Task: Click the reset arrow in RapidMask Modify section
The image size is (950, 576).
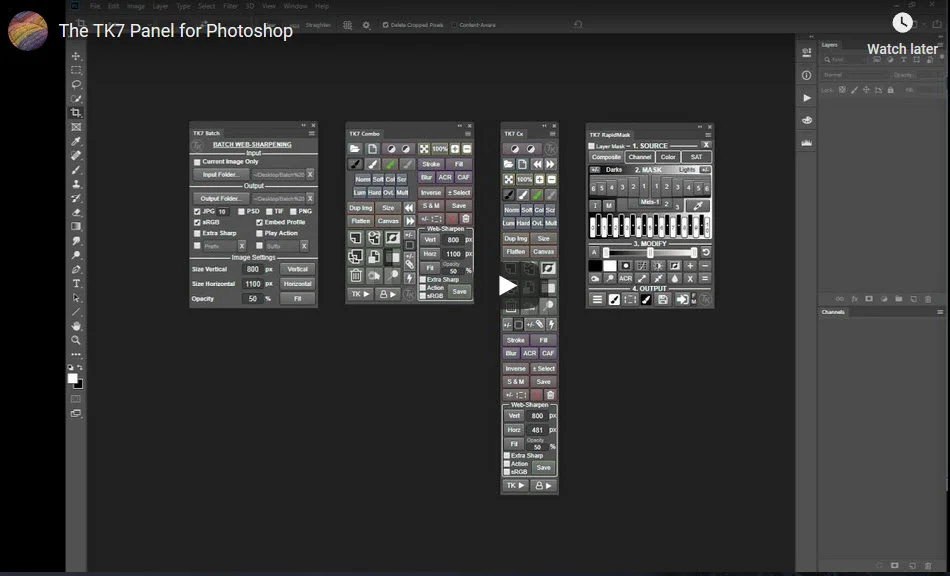Action: click(x=705, y=252)
